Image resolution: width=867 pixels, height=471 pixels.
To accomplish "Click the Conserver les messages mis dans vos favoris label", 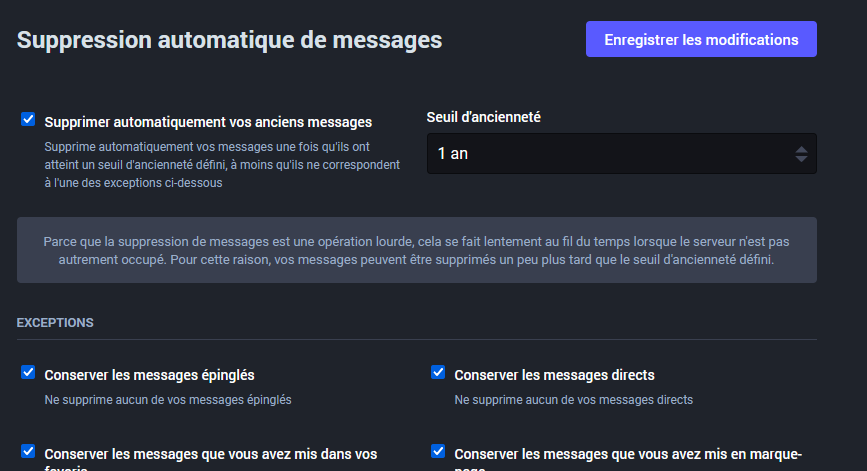I will click(x=211, y=454).
